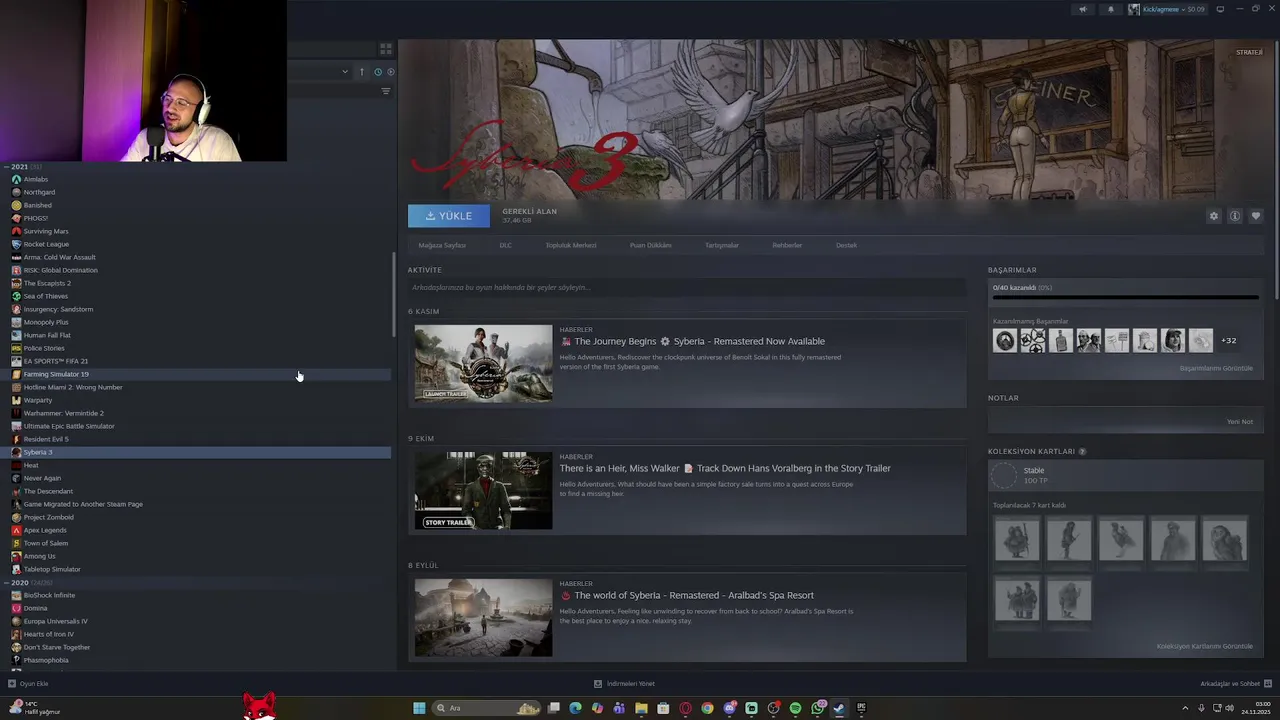Add Syberia 3 to favorites heart icon
Viewport: 1280px width, 720px height.
1256,216
